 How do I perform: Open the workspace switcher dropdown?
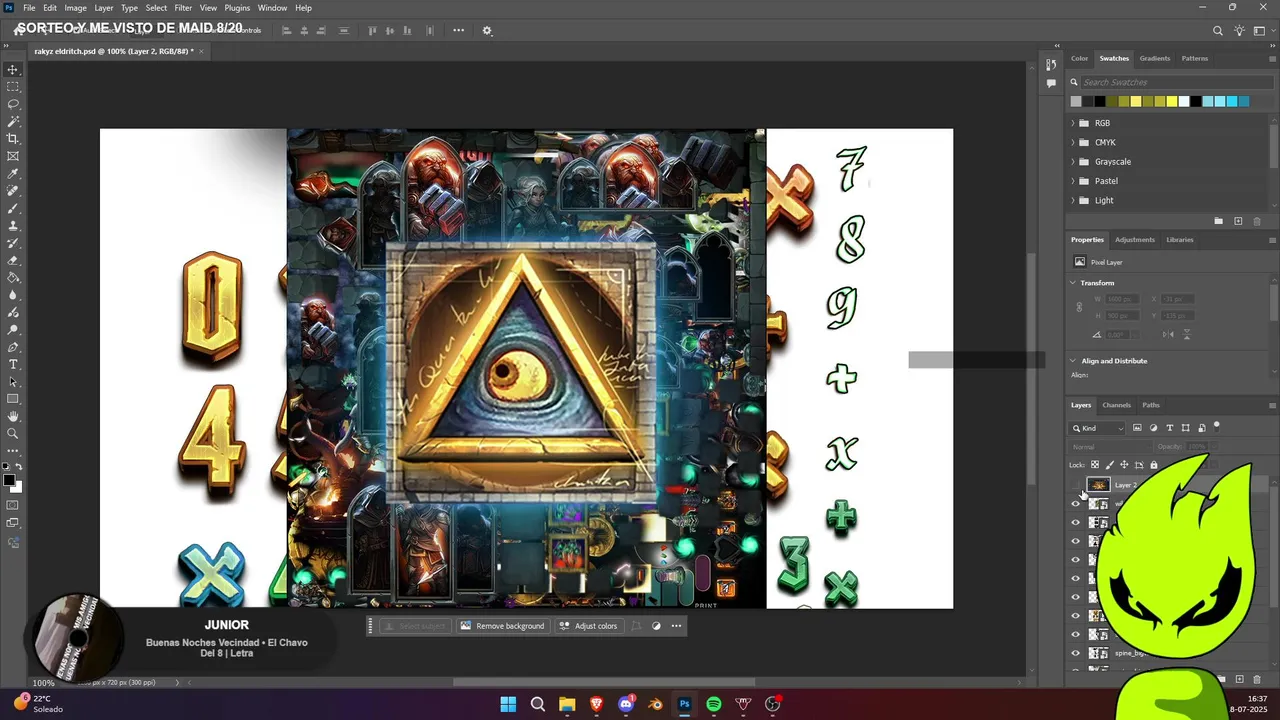(1259, 31)
